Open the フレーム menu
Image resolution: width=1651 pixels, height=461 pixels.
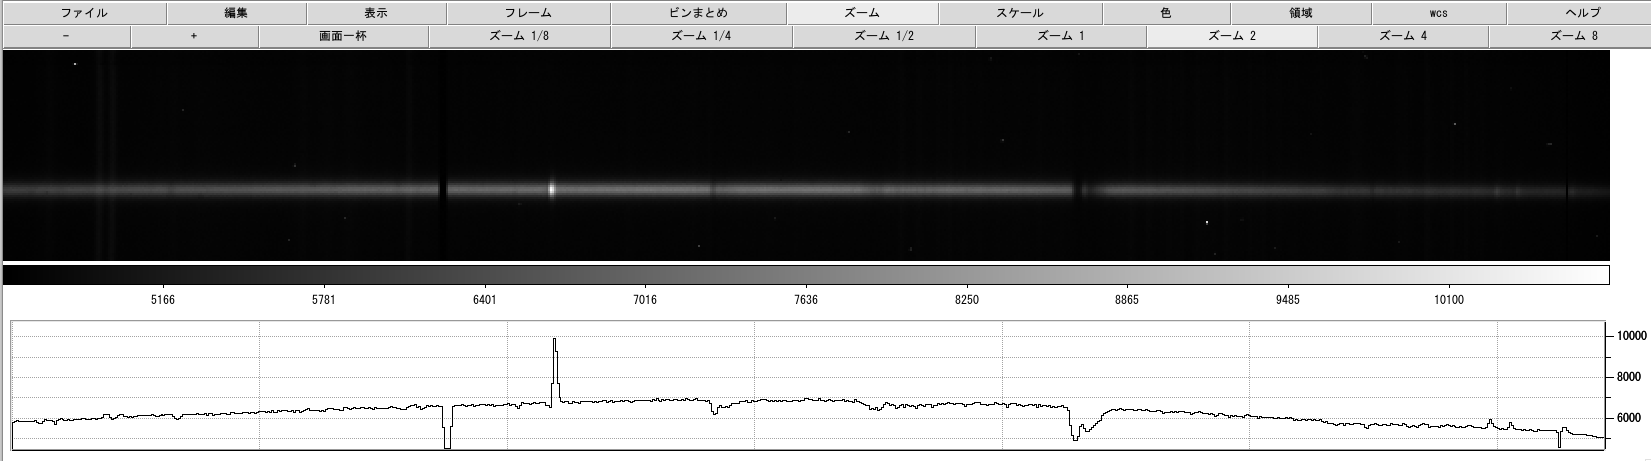pyautogui.click(x=528, y=13)
